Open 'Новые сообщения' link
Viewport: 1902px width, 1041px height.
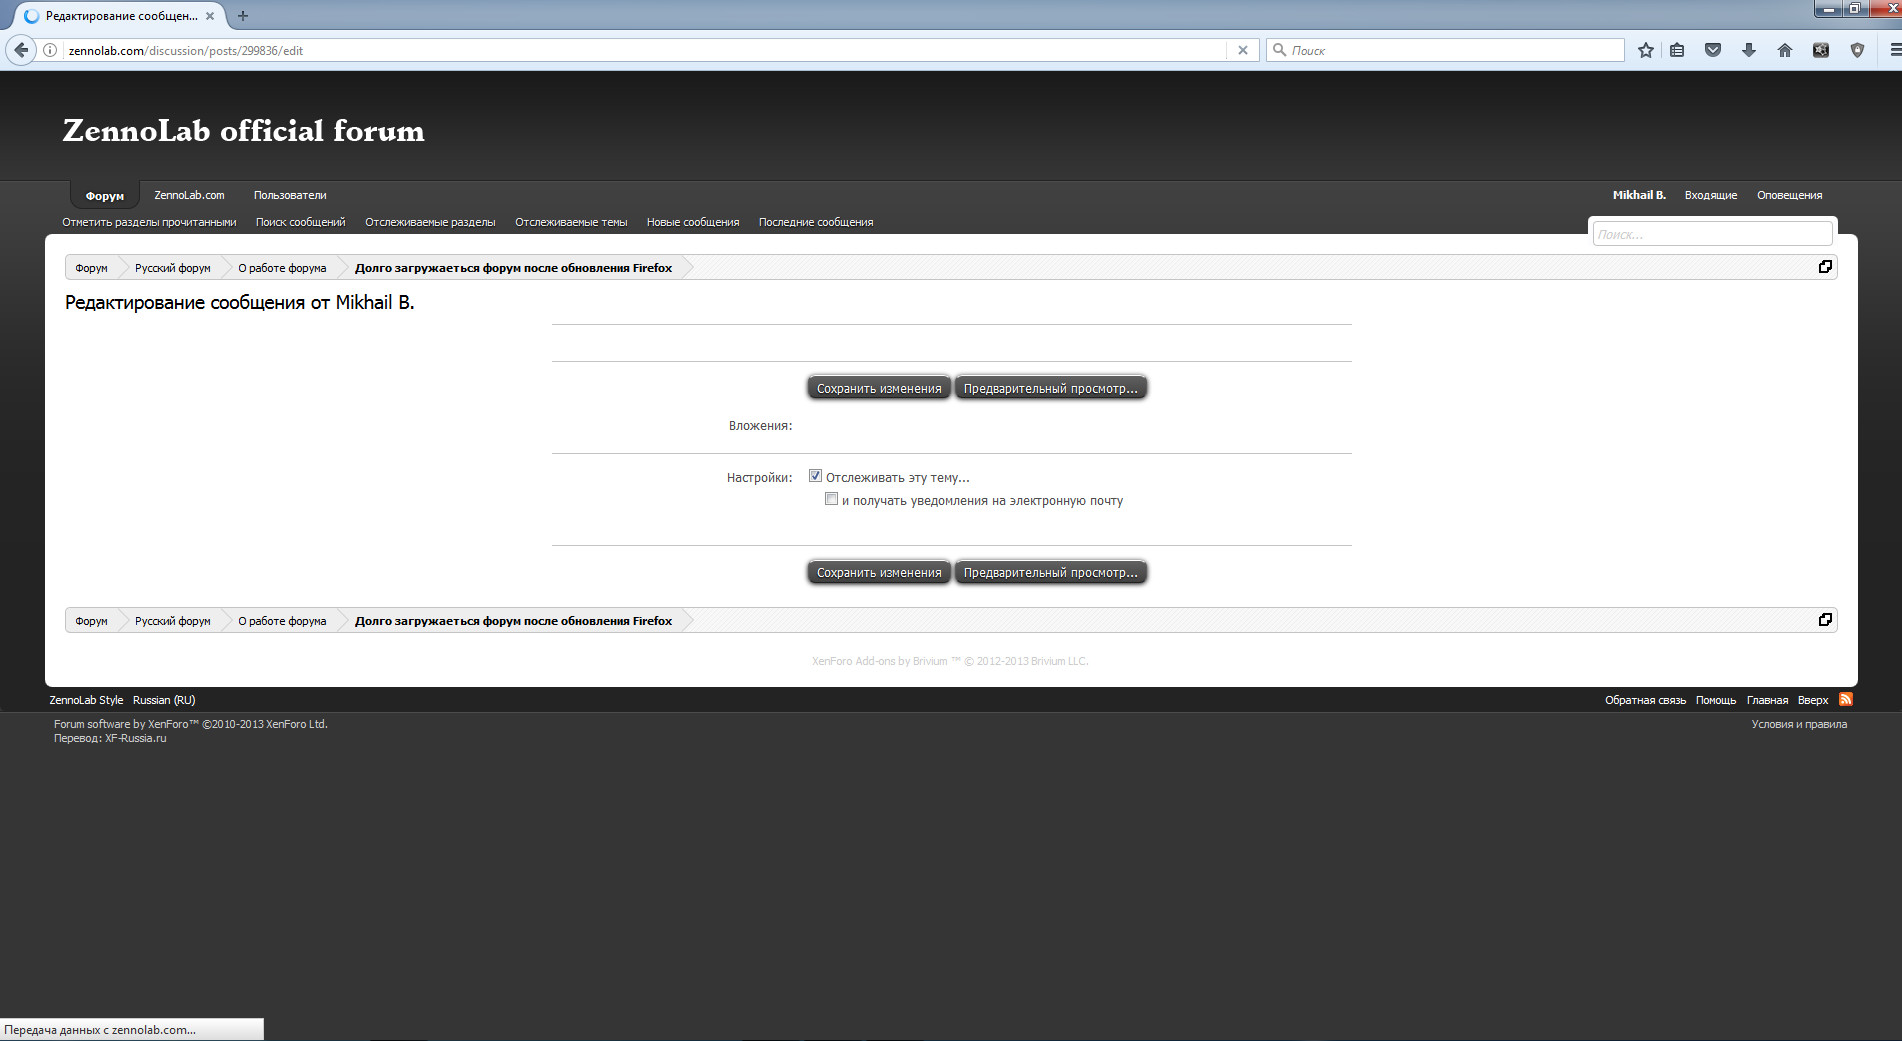pyautogui.click(x=693, y=222)
